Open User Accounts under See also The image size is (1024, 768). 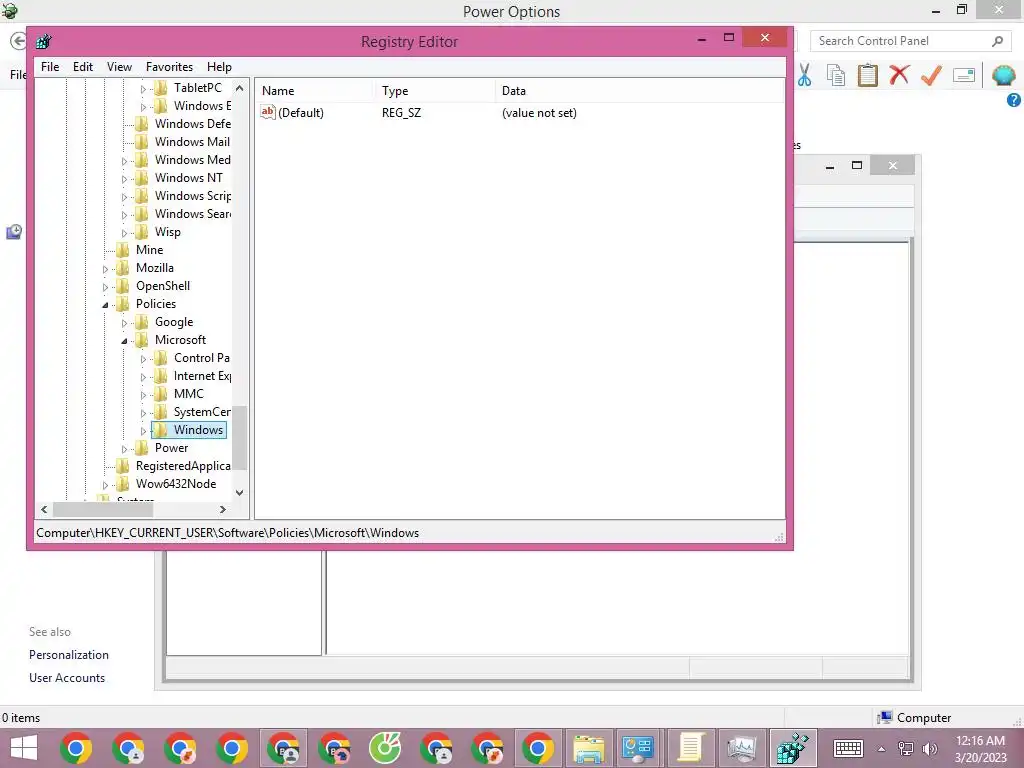pos(67,678)
